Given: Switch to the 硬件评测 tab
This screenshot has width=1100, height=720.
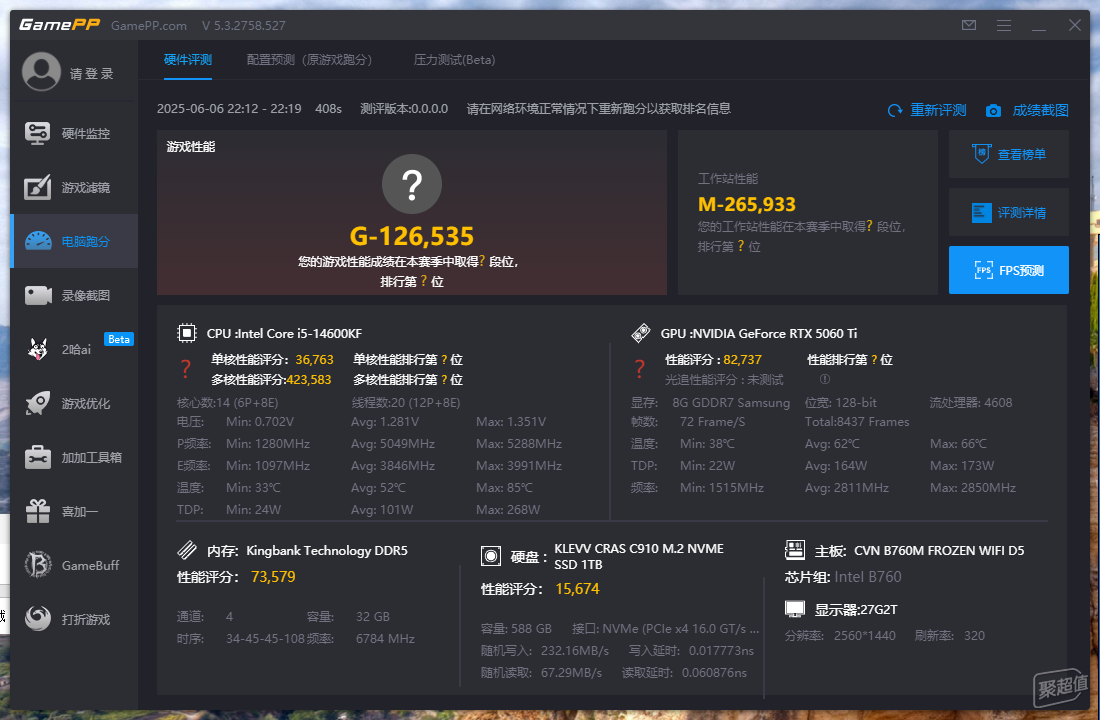Looking at the screenshot, I should (188, 60).
